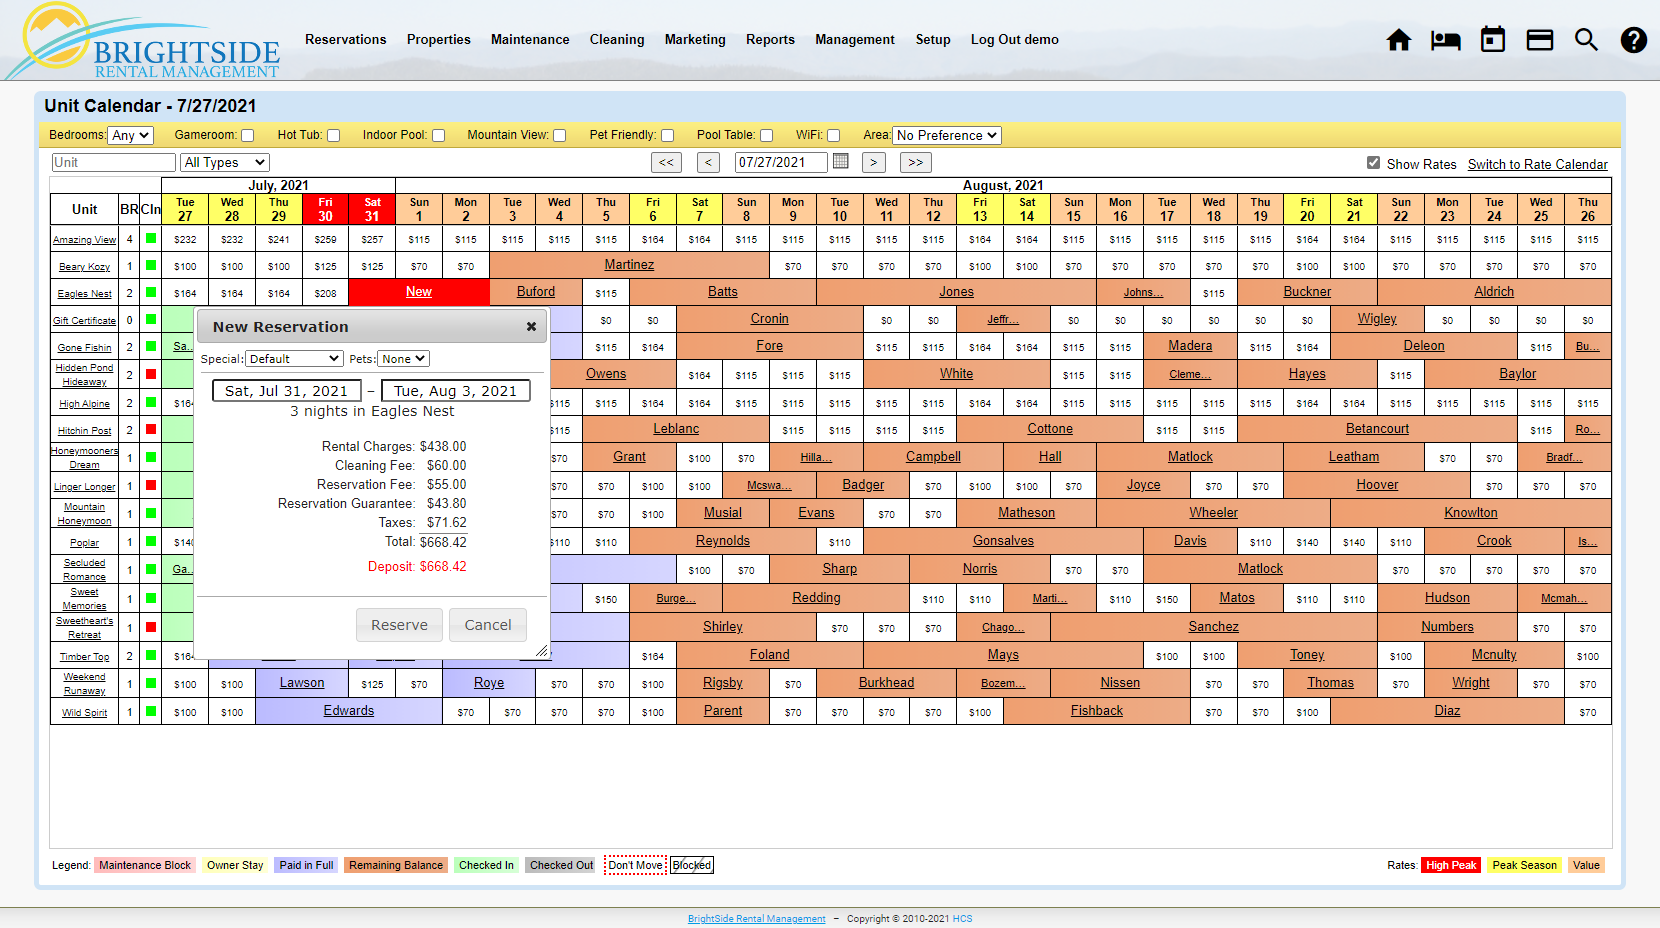Open the date picker calendar icon beside 07/27/2021
Viewport: 1660px width, 928px height.
839,162
